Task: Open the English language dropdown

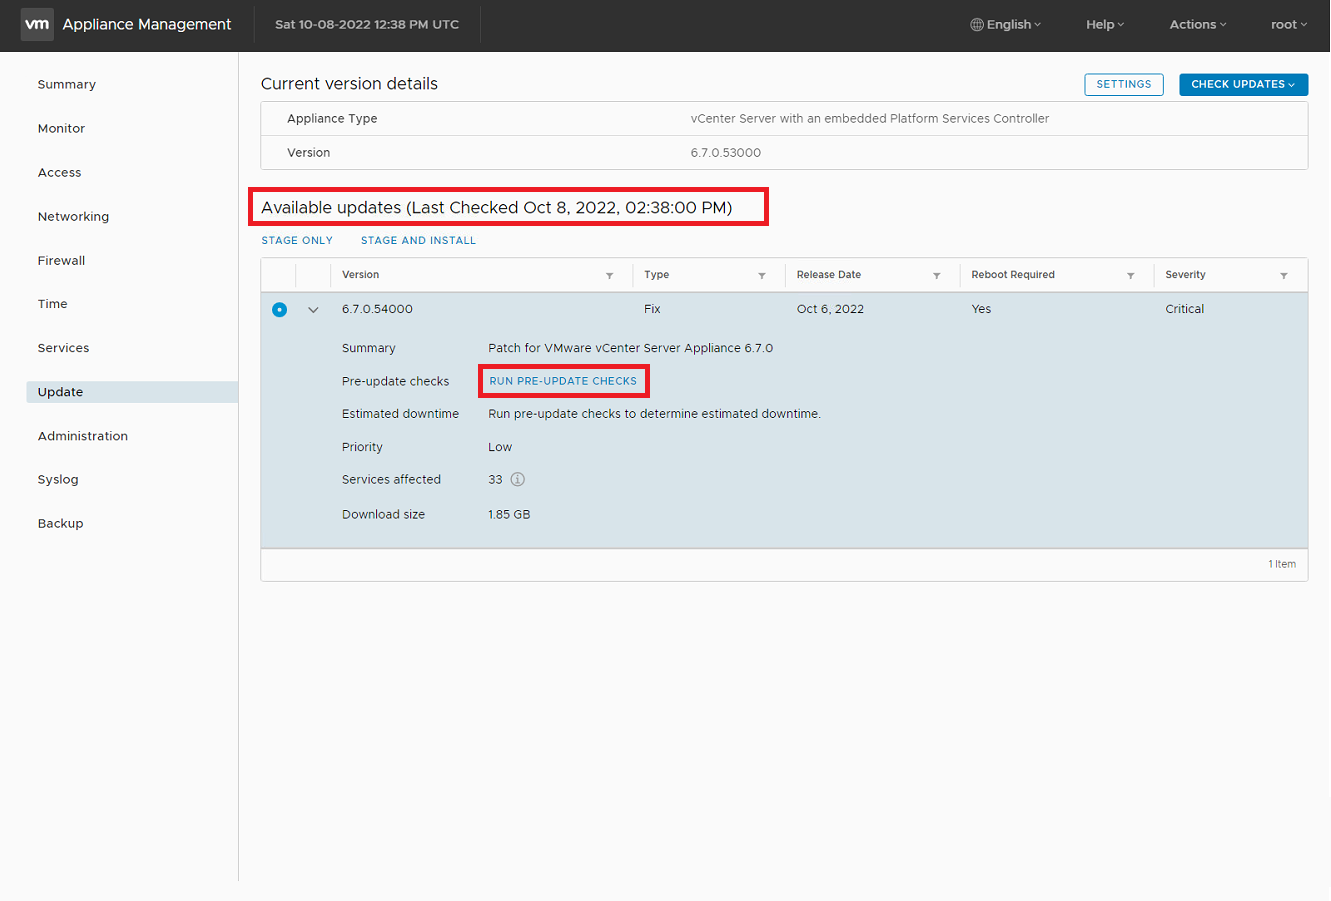Action: pyautogui.click(x=1006, y=25)
